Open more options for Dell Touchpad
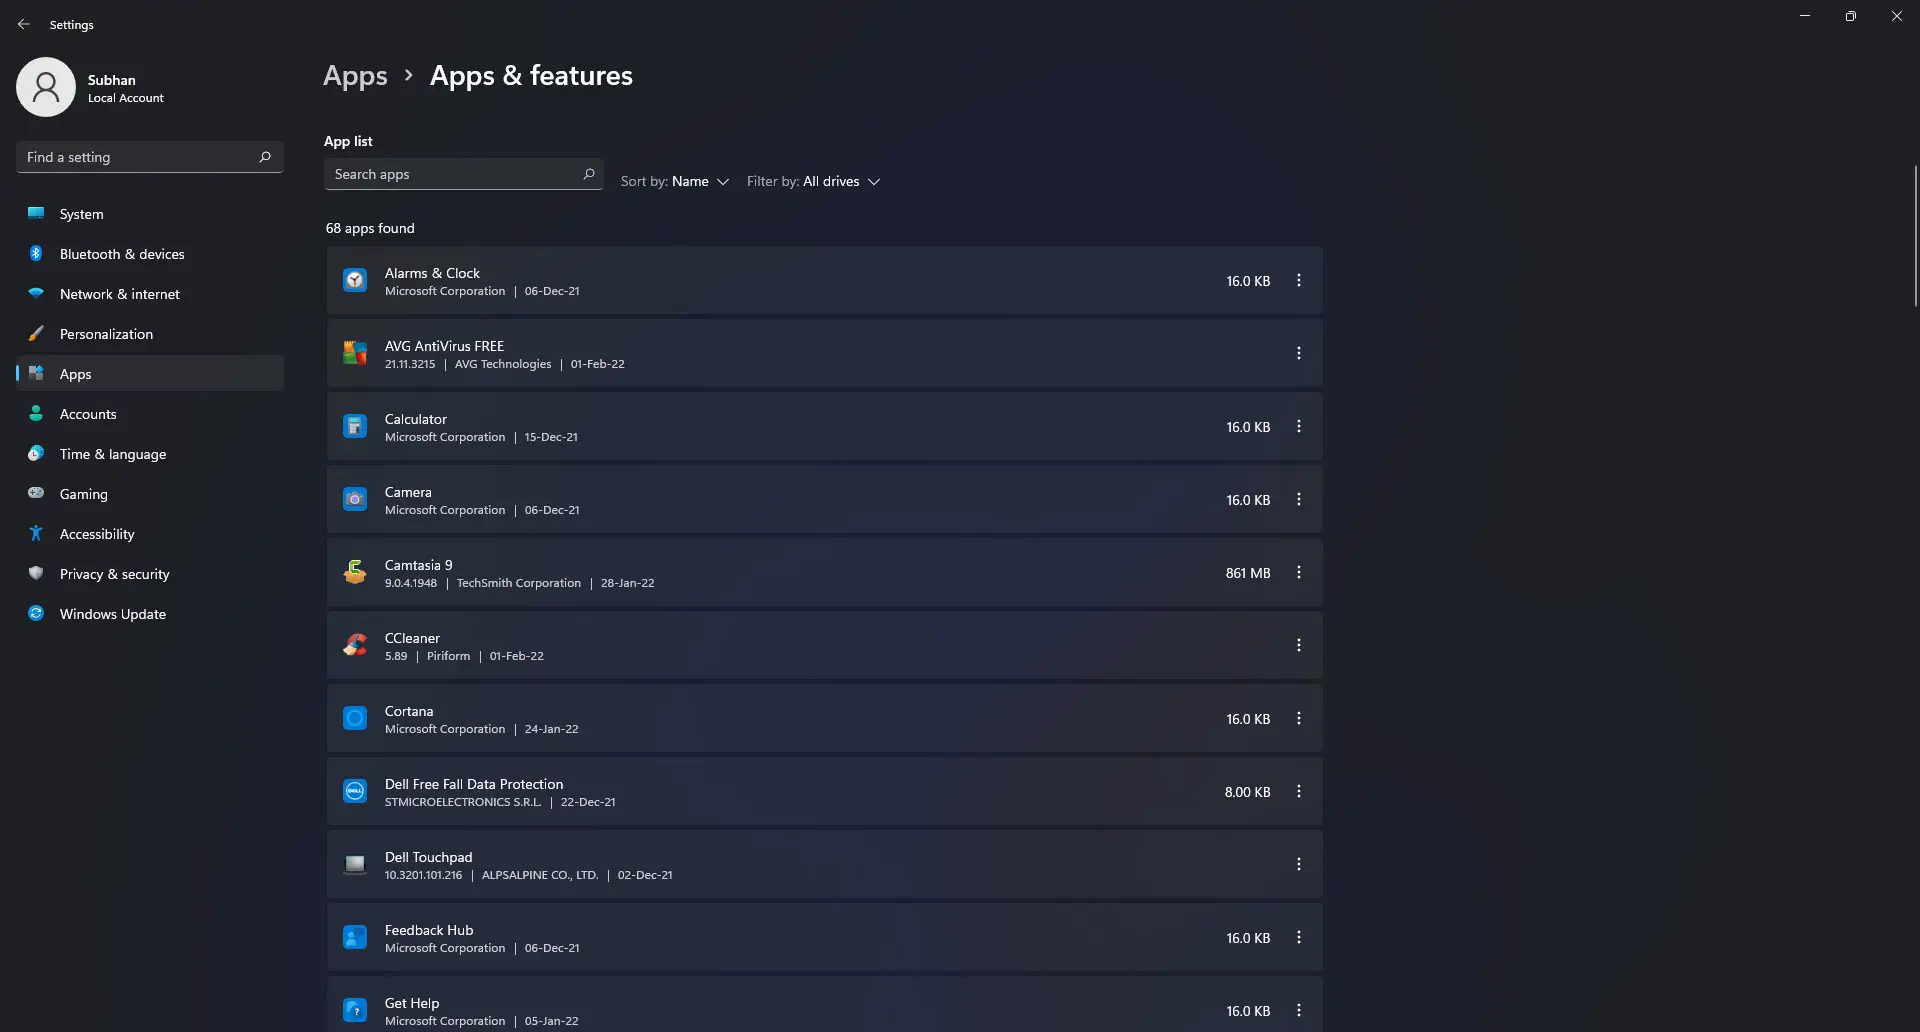Image resolution: width=1920 pixels, height=1032 pixels. click(1299, 865)
